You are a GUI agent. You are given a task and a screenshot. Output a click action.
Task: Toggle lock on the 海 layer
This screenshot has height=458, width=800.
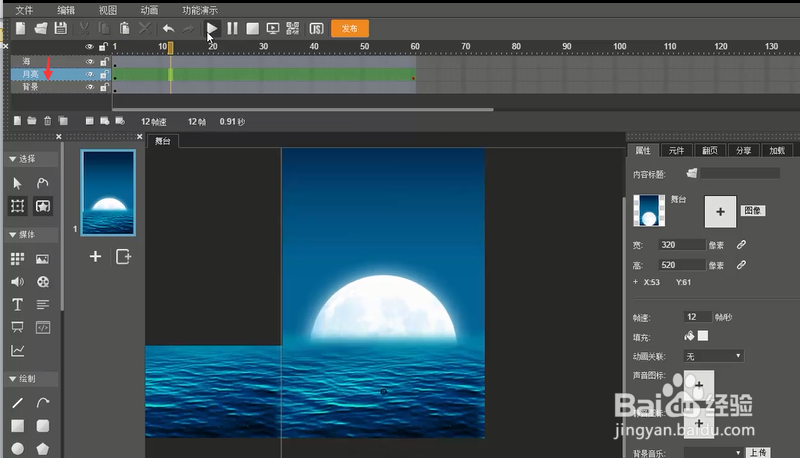[104, 62]
